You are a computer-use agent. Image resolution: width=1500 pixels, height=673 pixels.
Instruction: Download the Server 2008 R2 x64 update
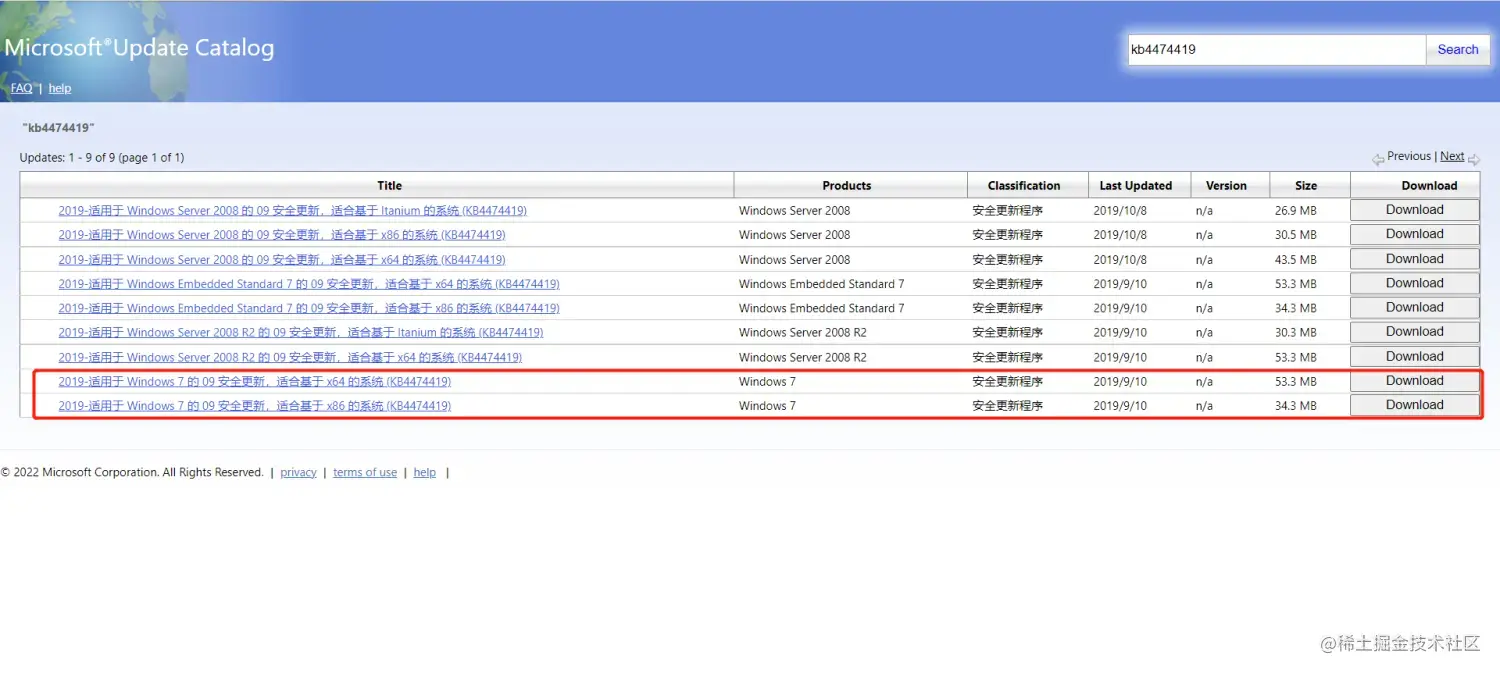1414,356
